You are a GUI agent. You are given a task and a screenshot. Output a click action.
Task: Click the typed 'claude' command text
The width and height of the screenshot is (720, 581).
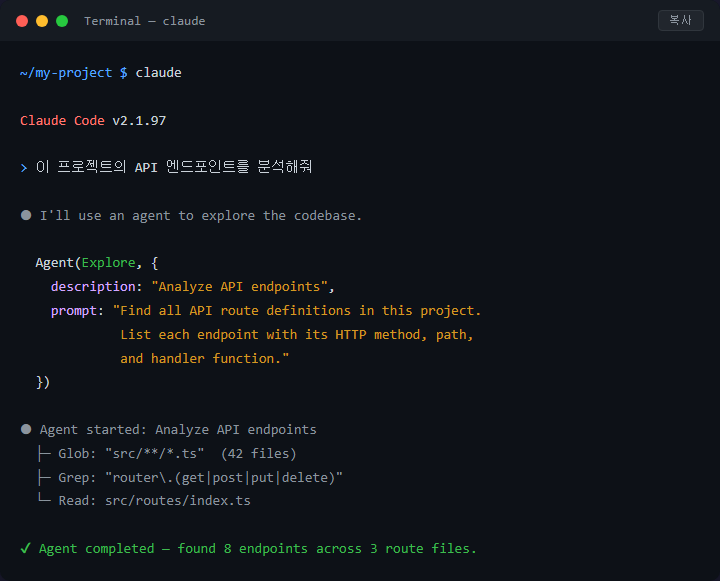pyautogui.click(x=158, y=73)
